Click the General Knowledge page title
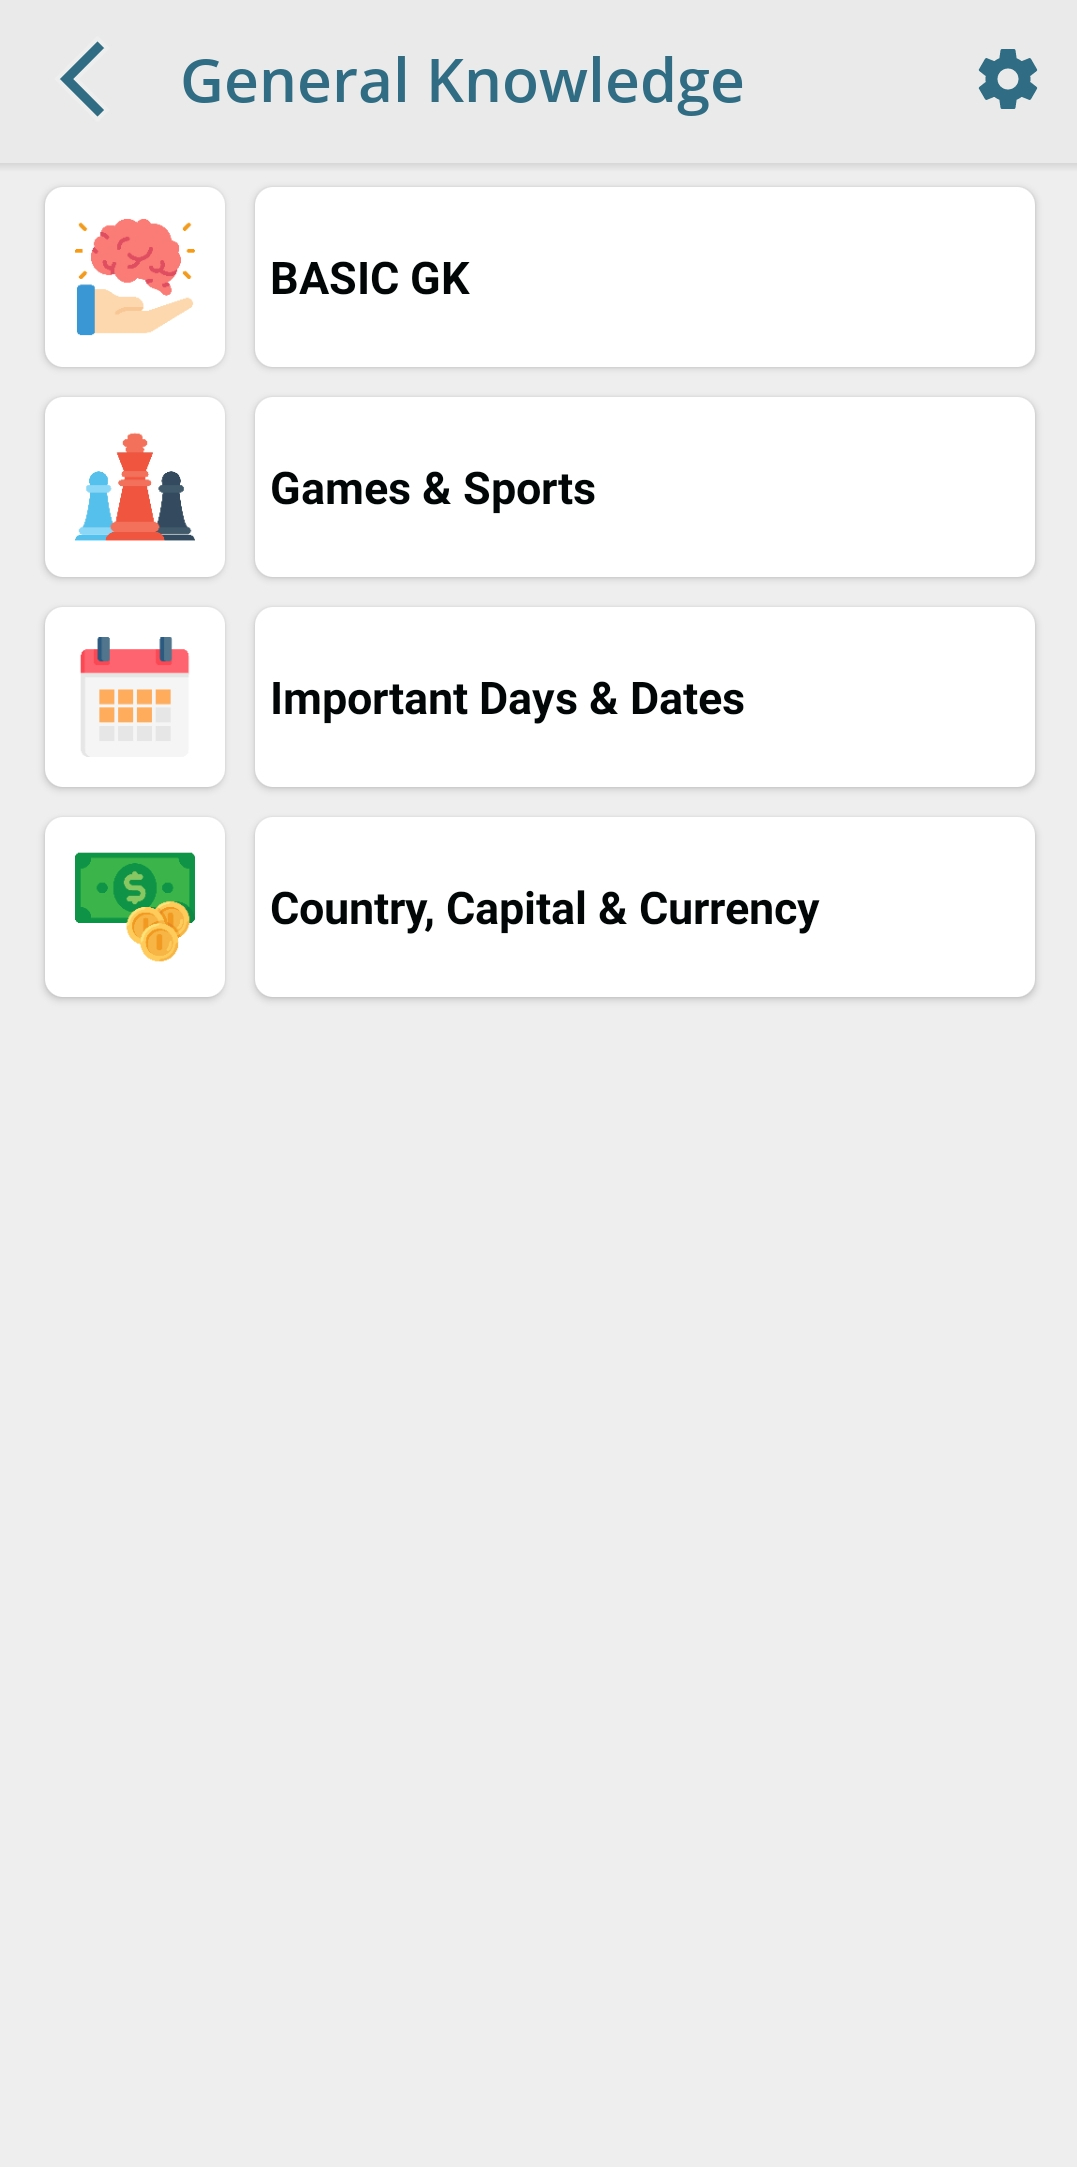 [x=462, y=81]
